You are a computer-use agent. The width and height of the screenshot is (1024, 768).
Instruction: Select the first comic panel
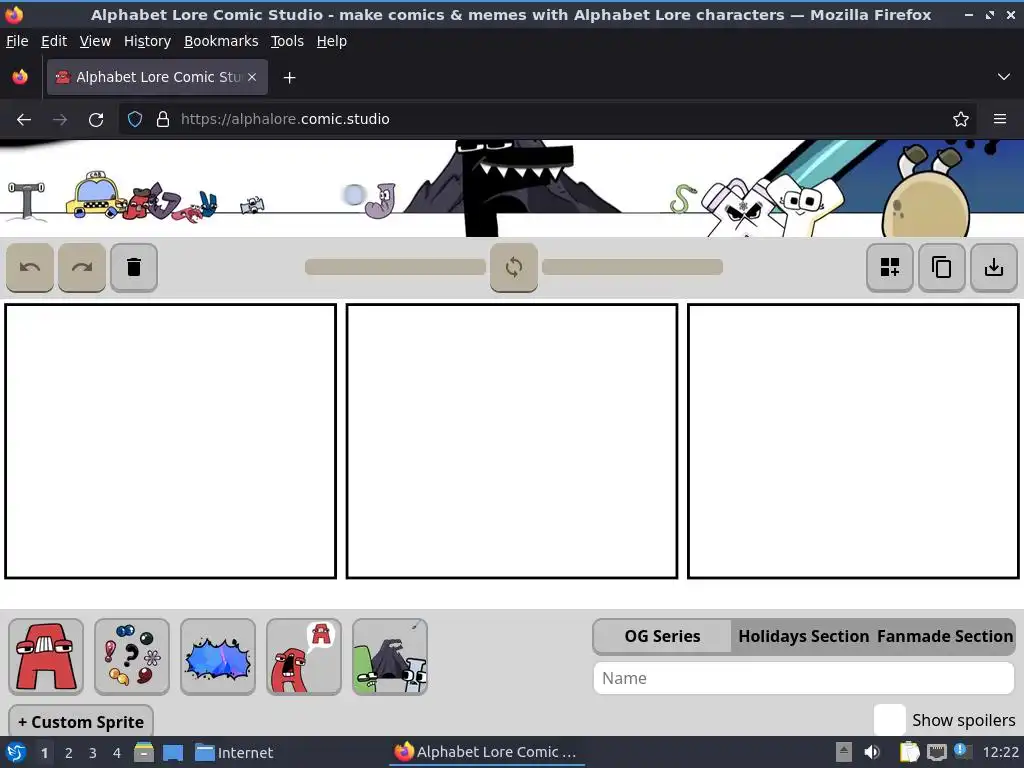170,441
